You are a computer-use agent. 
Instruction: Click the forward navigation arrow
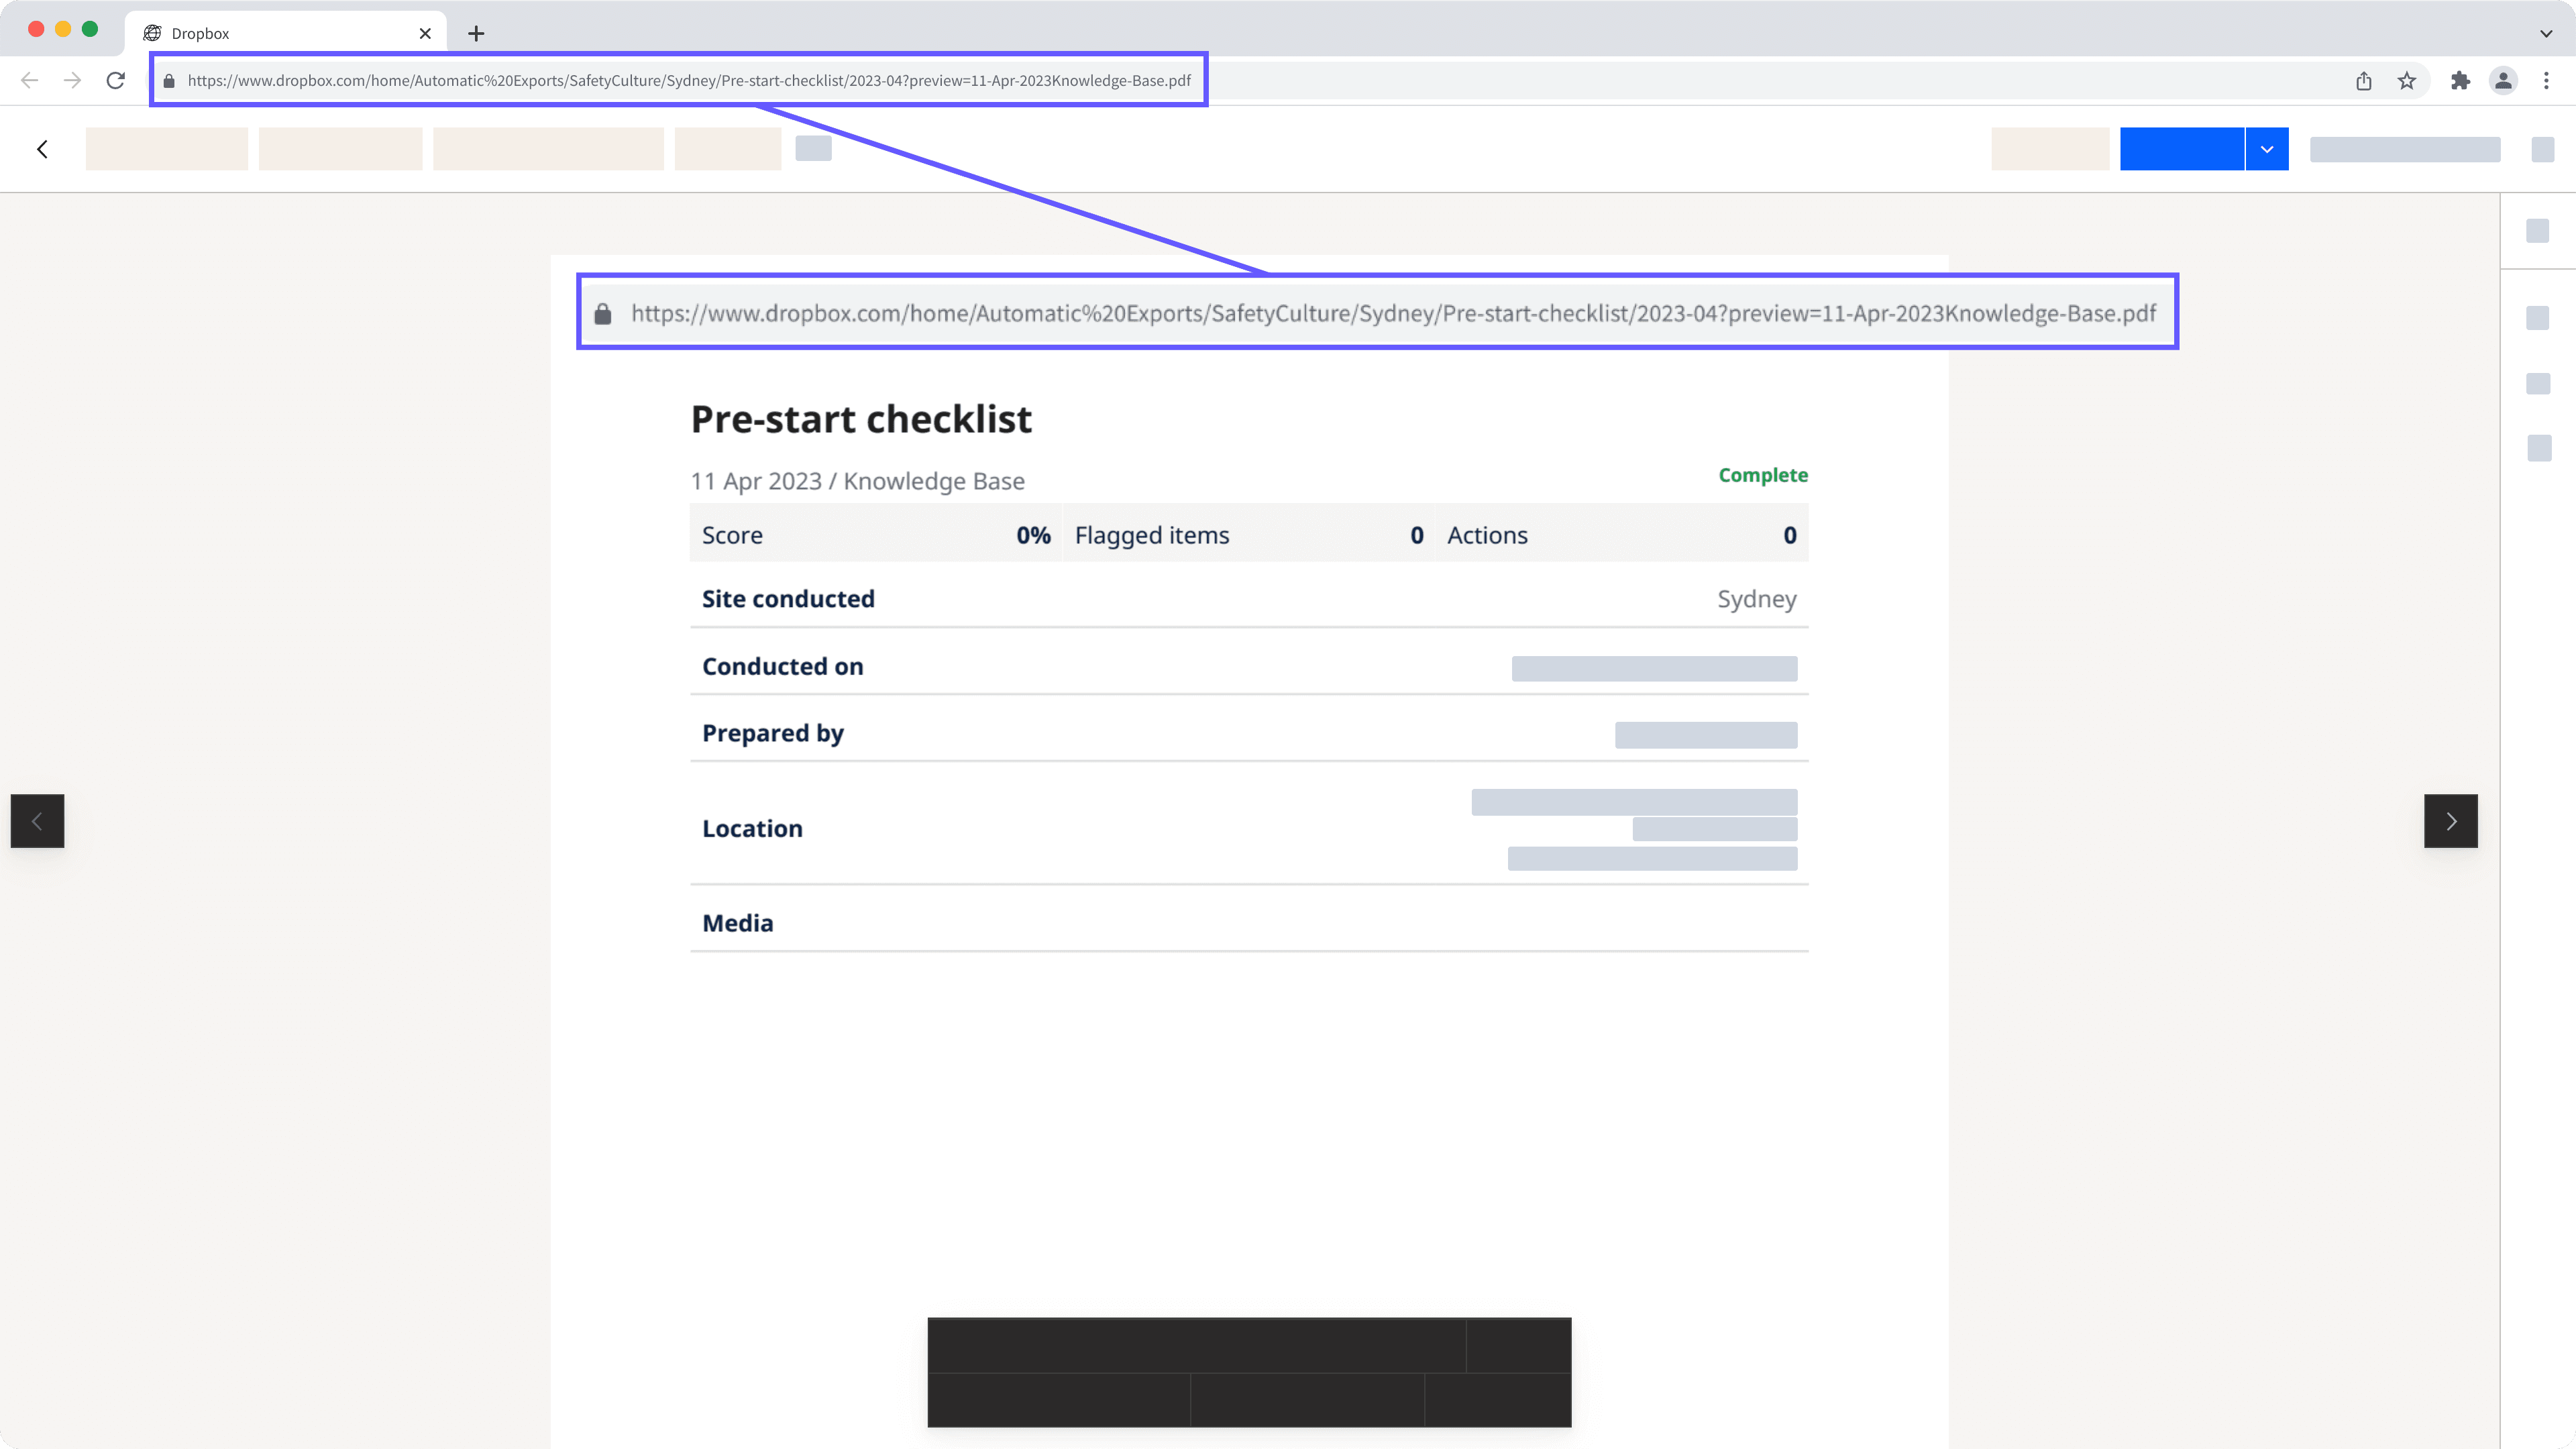pos(72,80)
